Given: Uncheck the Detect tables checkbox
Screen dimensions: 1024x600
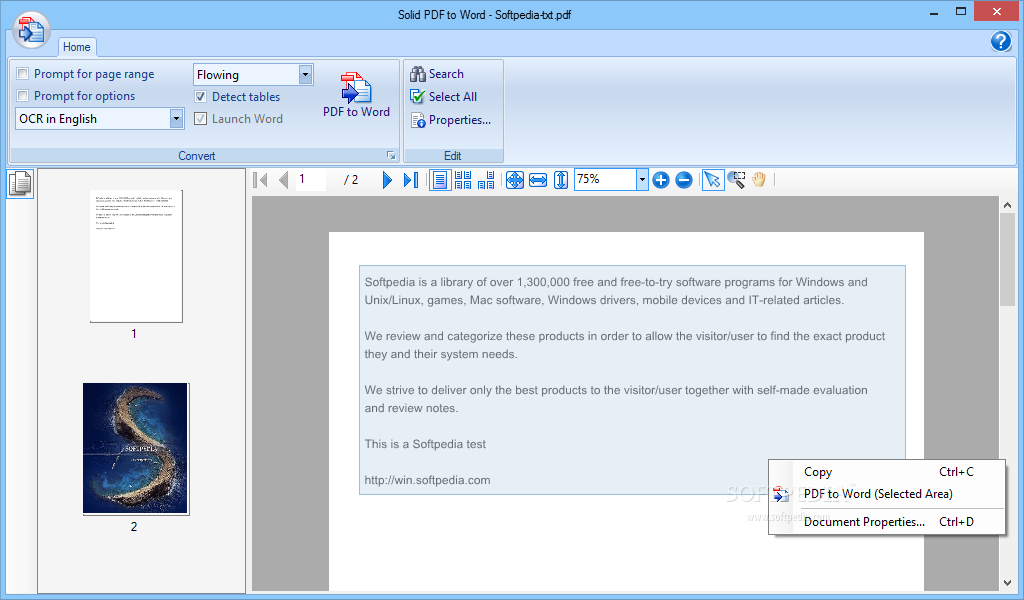Looking at the screenshot, I should tap(200, 97).
